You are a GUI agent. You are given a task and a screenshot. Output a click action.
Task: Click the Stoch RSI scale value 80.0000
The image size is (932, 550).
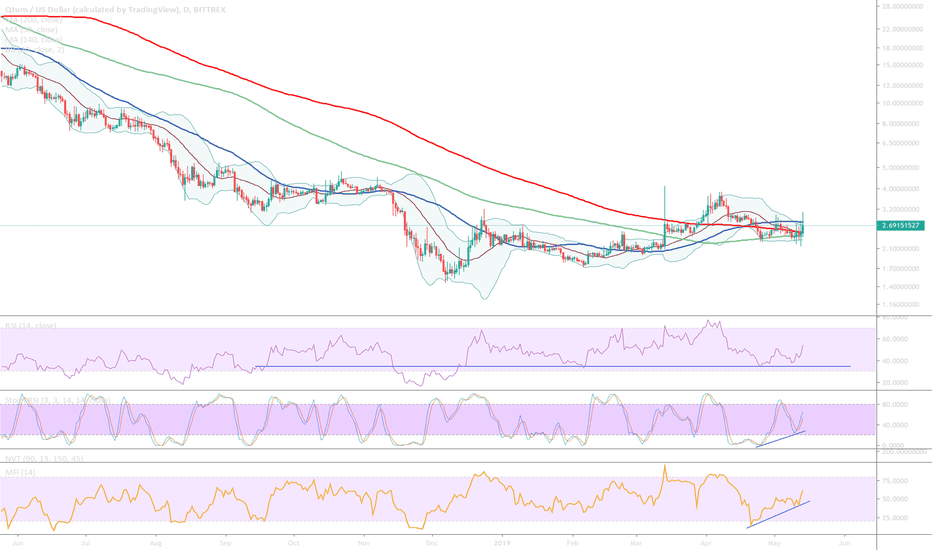[x=895, y=404]
